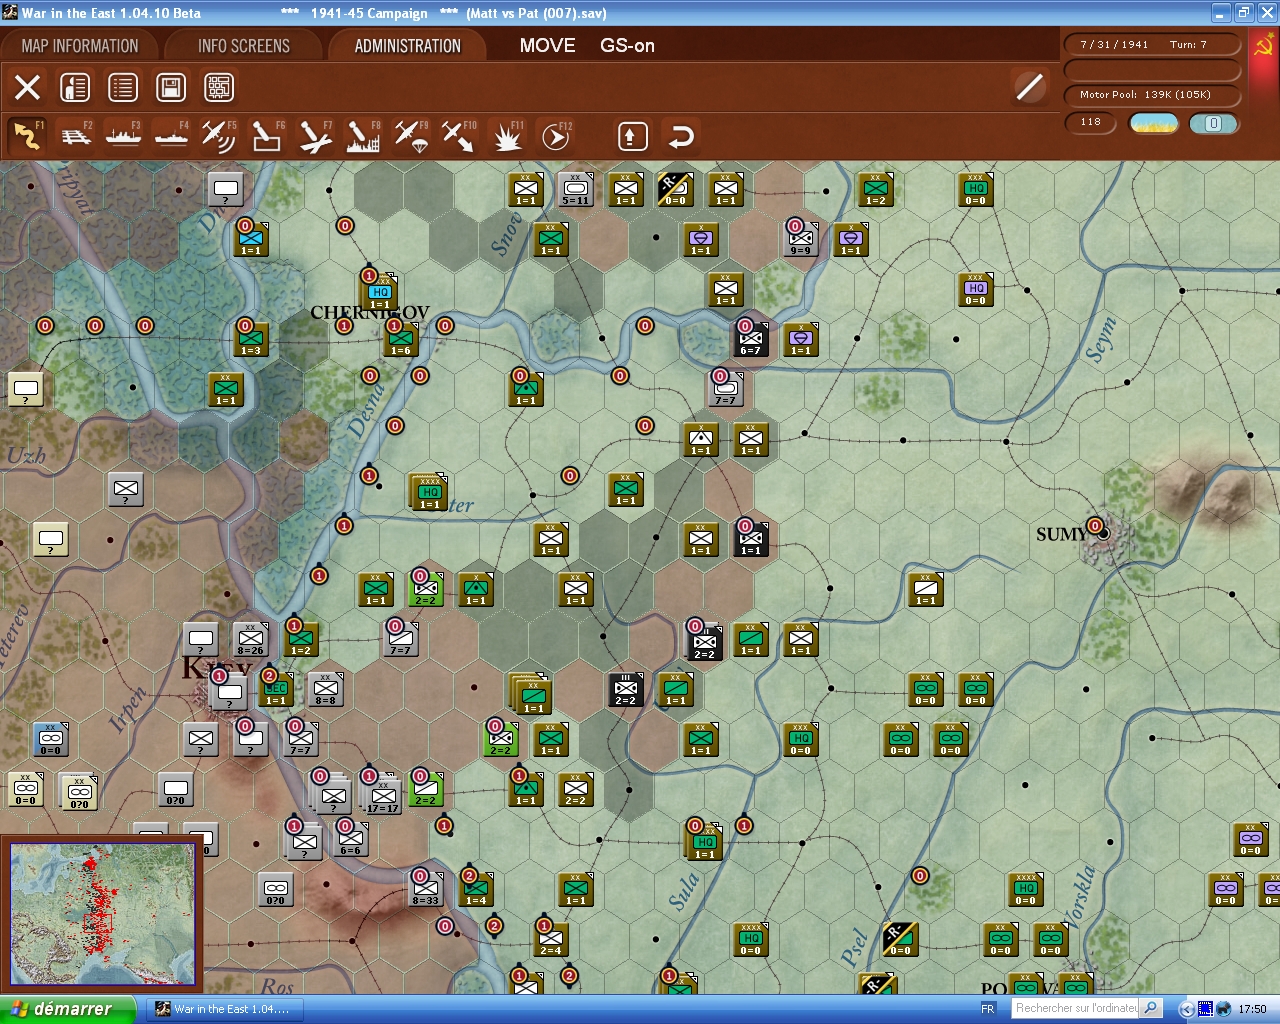
Task: Save the game with floppy disk icon
Action: pos(171,87)
